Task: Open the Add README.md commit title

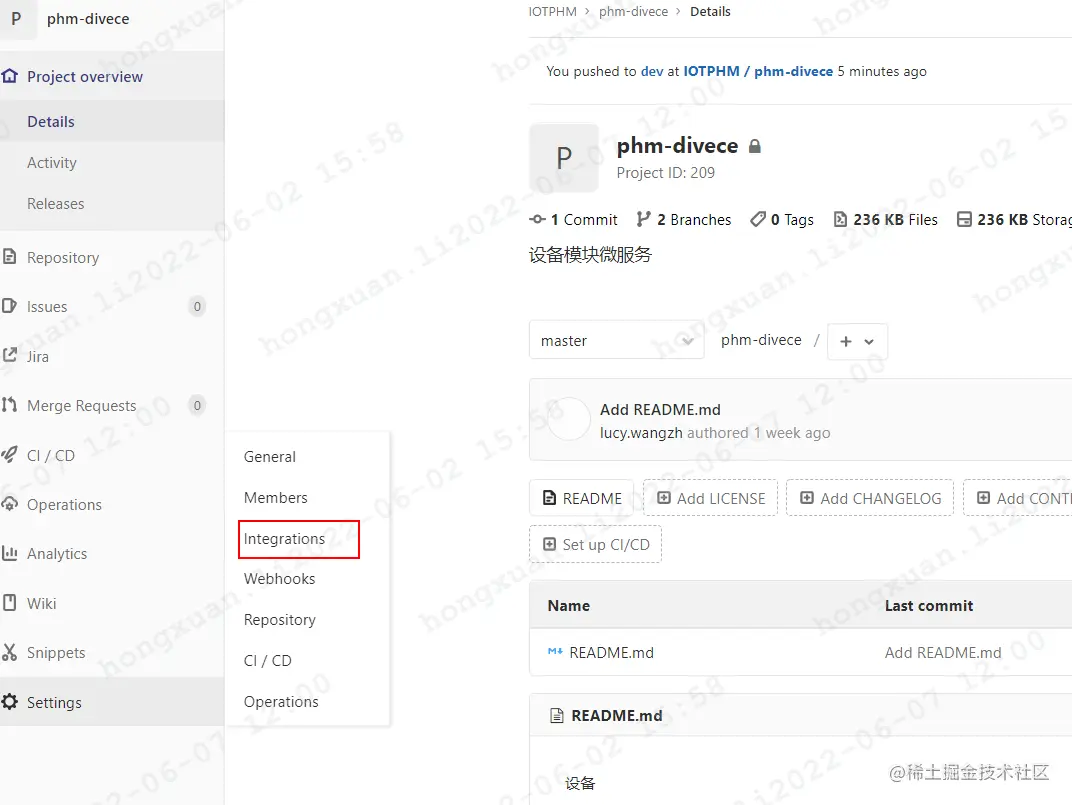Action: point(660,409)
